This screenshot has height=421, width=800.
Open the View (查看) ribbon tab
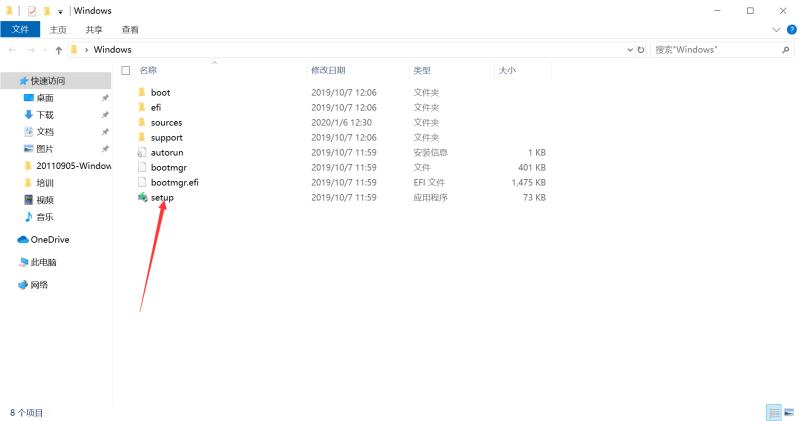130,30
